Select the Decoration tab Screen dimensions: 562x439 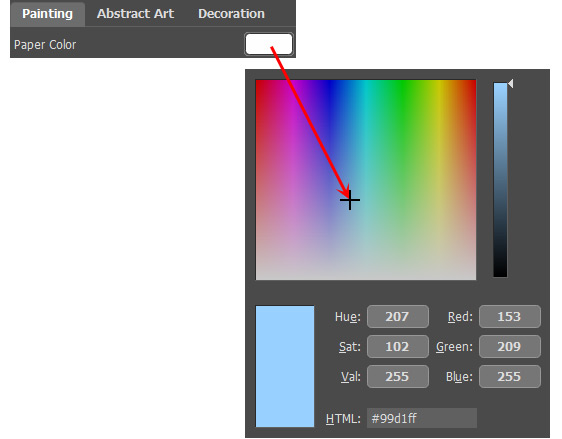point(231,14)
